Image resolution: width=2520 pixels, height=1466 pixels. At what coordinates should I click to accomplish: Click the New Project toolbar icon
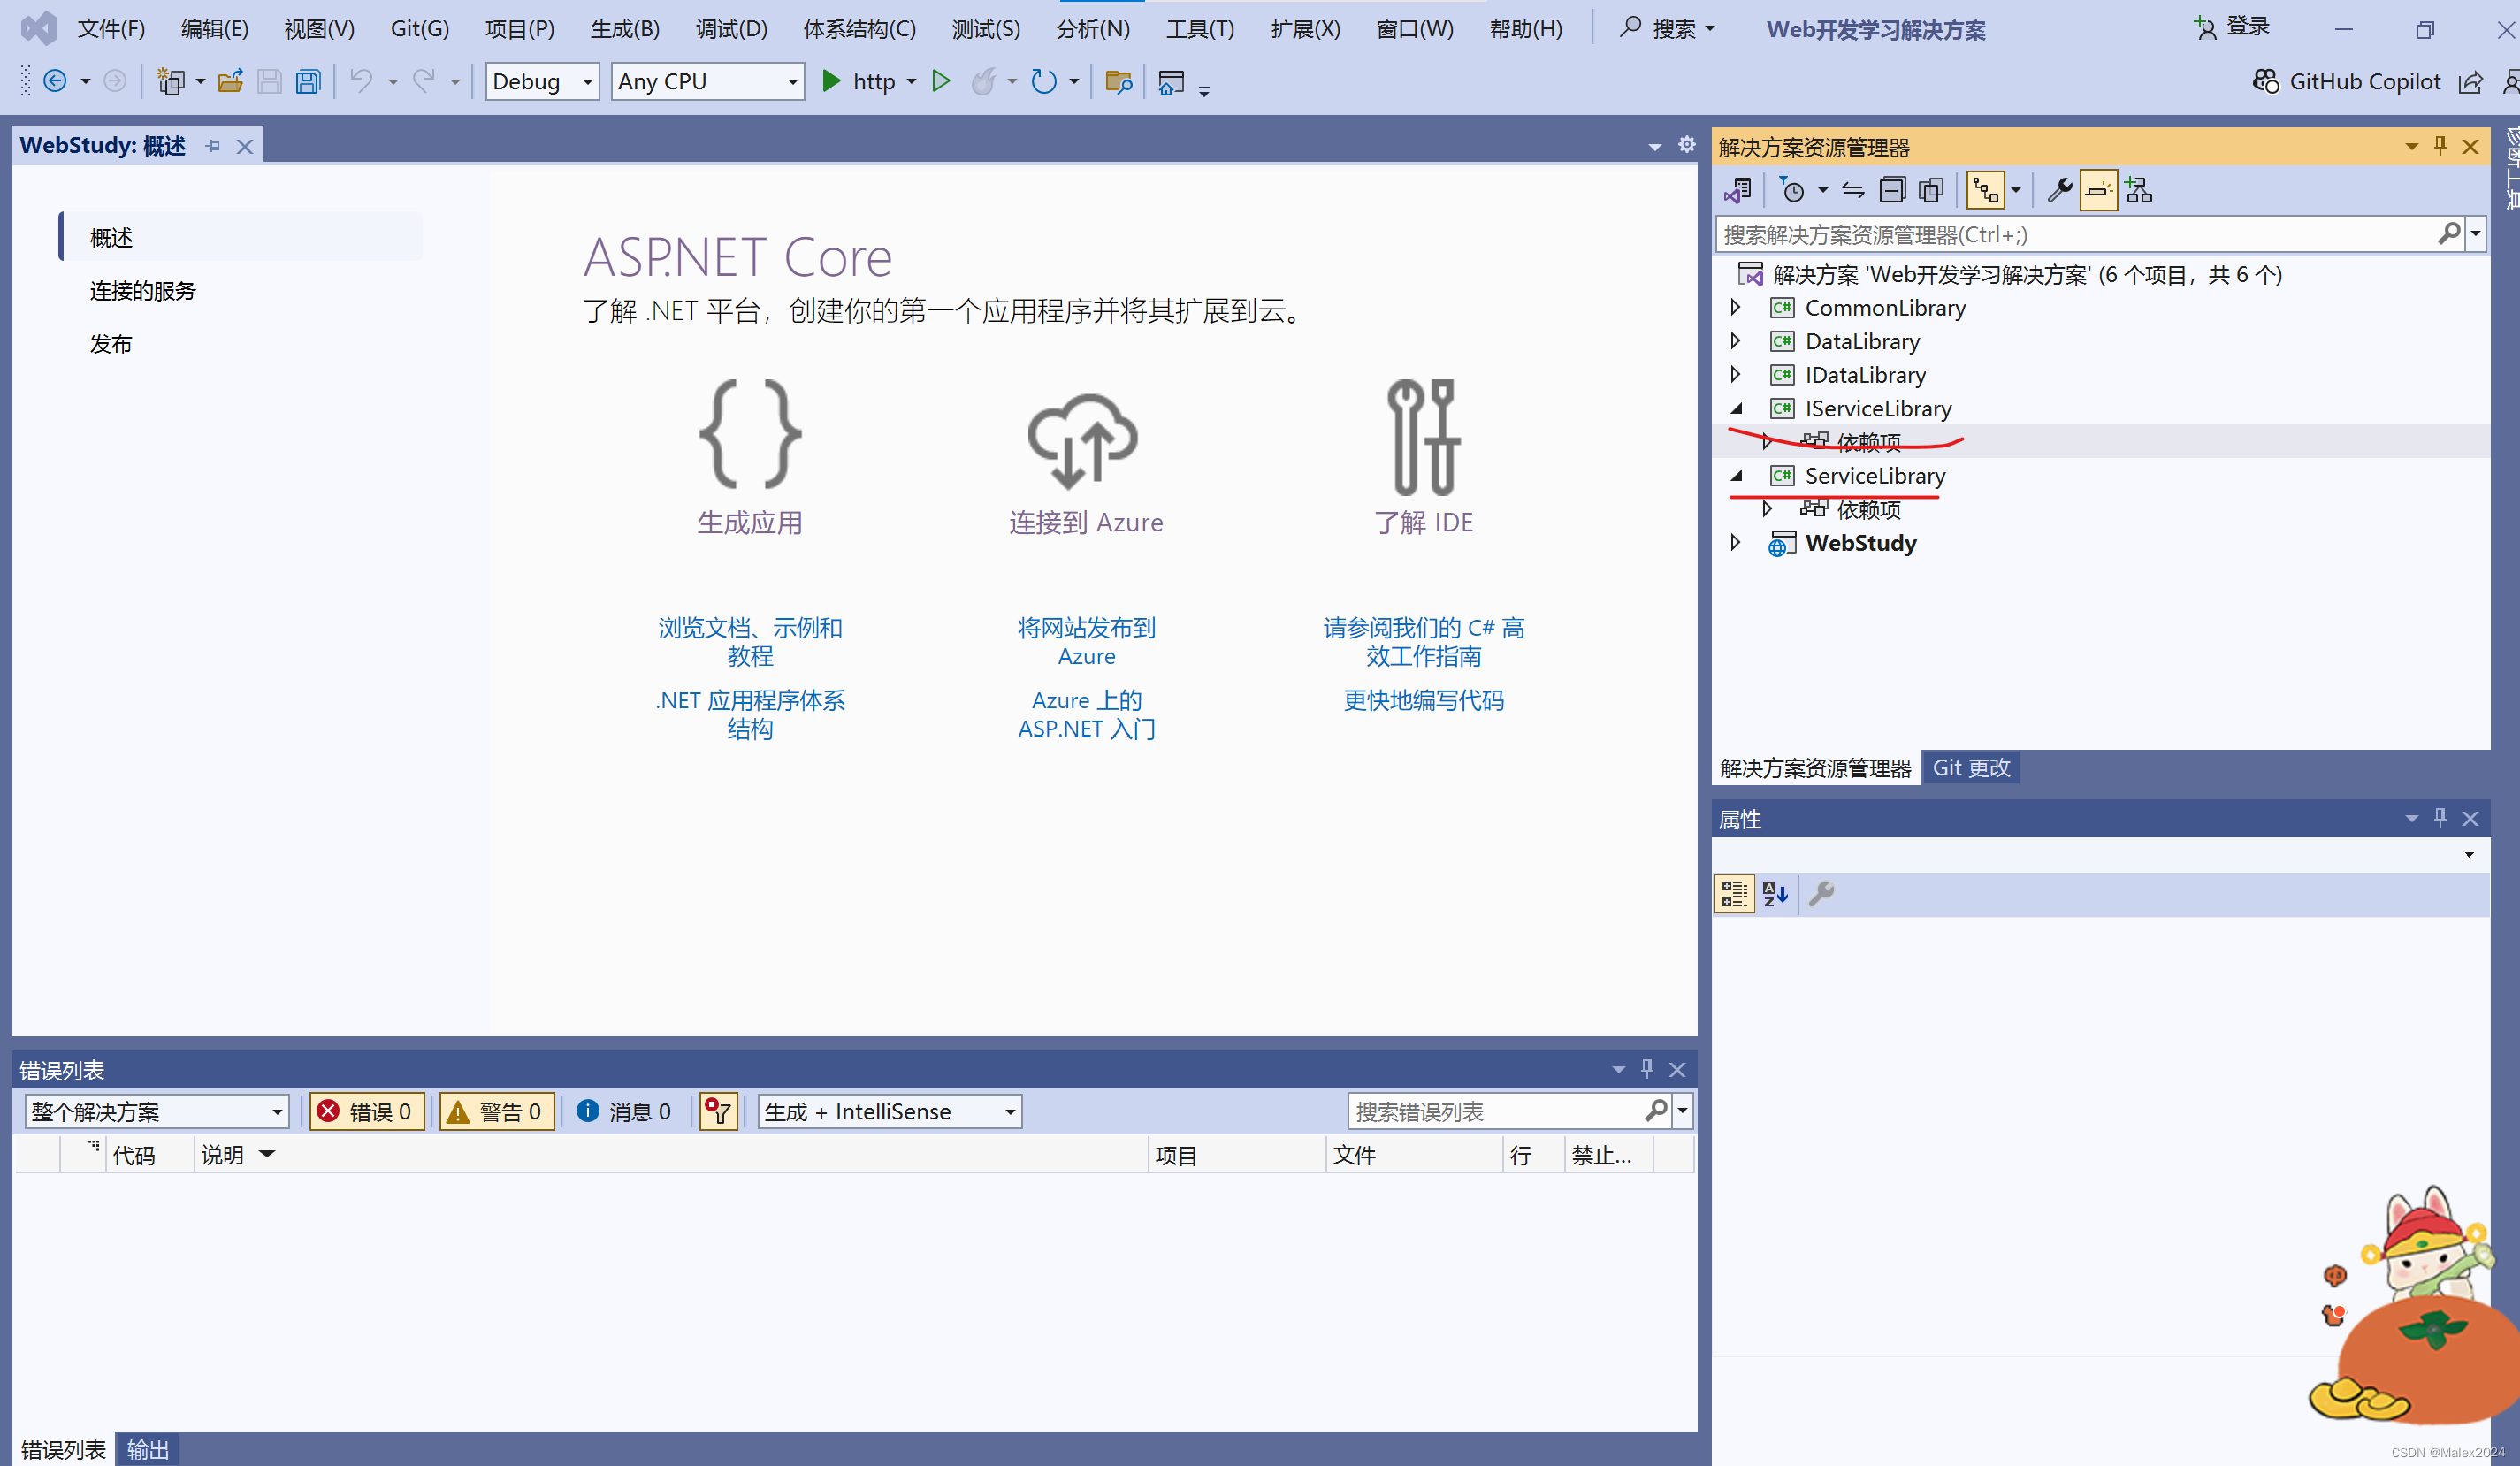[171, 81]
